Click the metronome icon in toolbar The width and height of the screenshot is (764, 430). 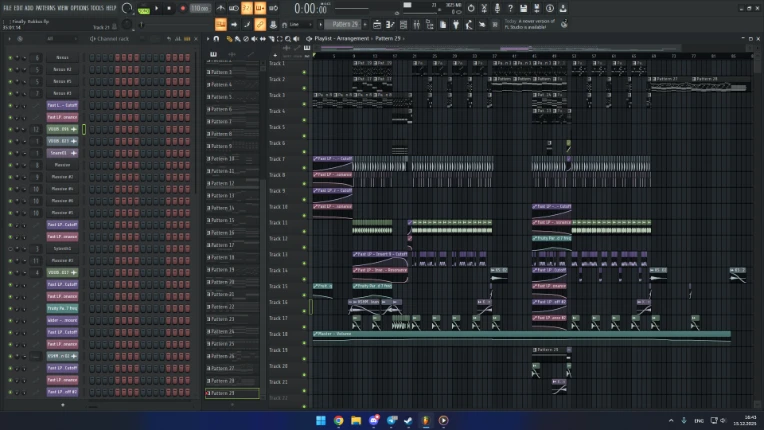tap(221, 8)
